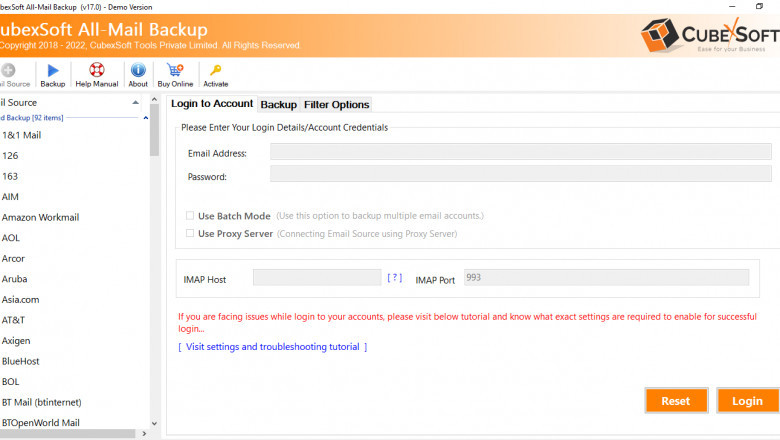Viewport: 780px width, 440px height.
Task: Click the CubexSoft logo
Action: 710,35
